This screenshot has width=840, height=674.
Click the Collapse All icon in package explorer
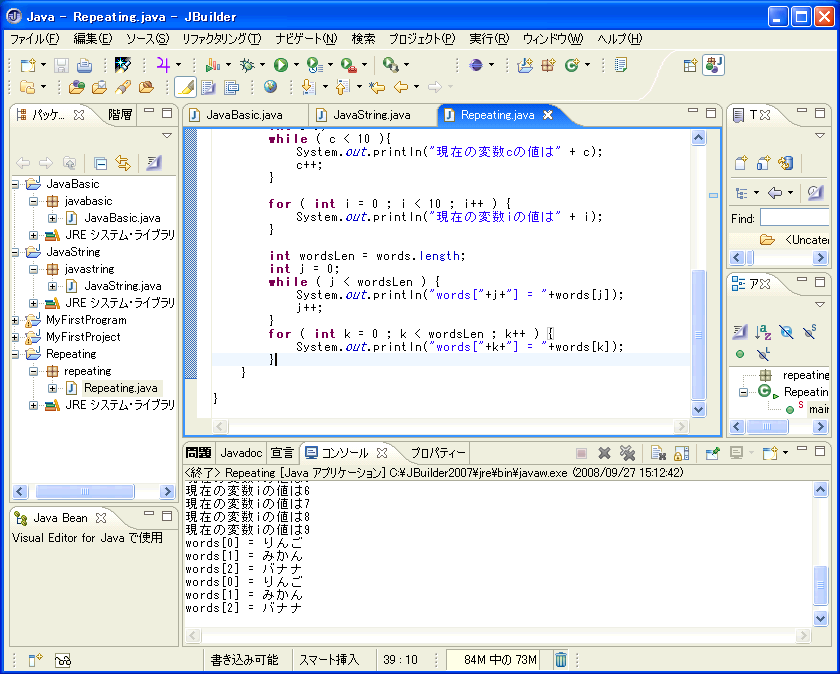[100, 163]
